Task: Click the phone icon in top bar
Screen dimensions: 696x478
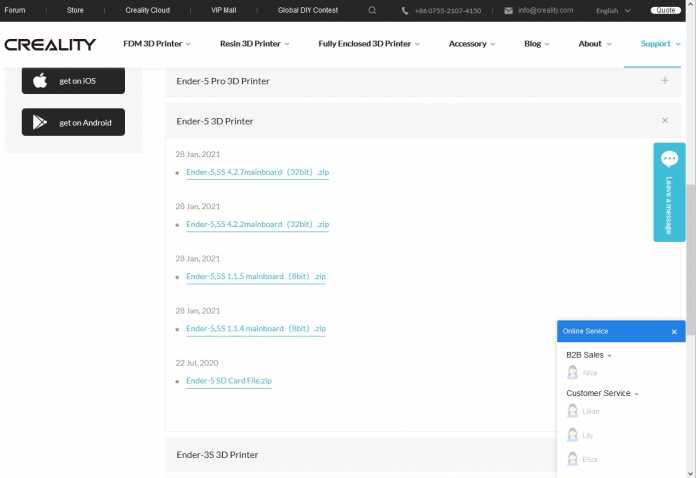Action: 404,11
